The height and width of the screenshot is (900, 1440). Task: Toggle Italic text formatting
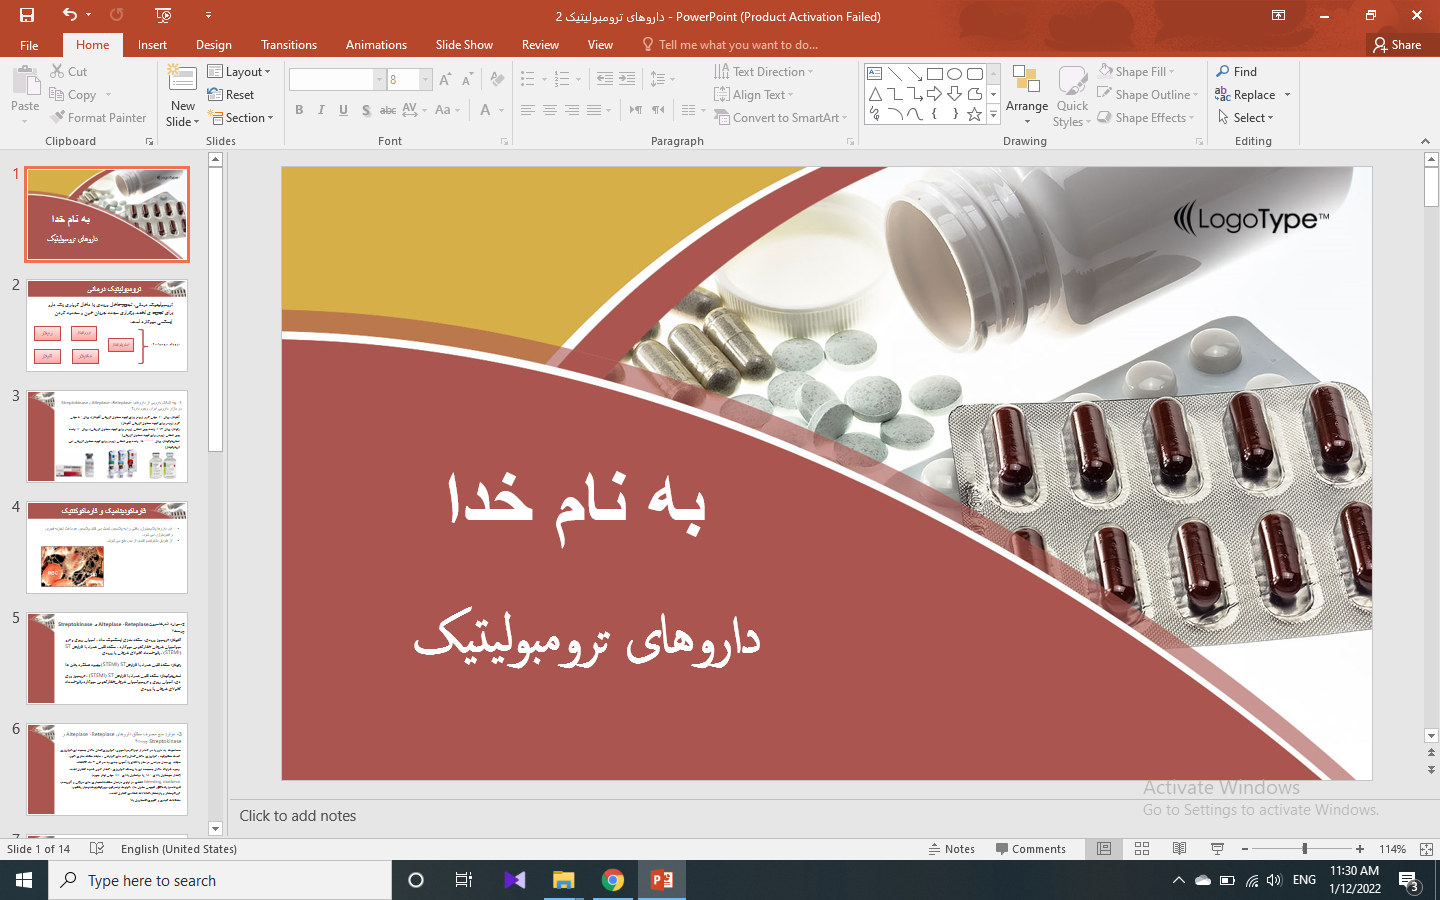[x=321, y=110]
